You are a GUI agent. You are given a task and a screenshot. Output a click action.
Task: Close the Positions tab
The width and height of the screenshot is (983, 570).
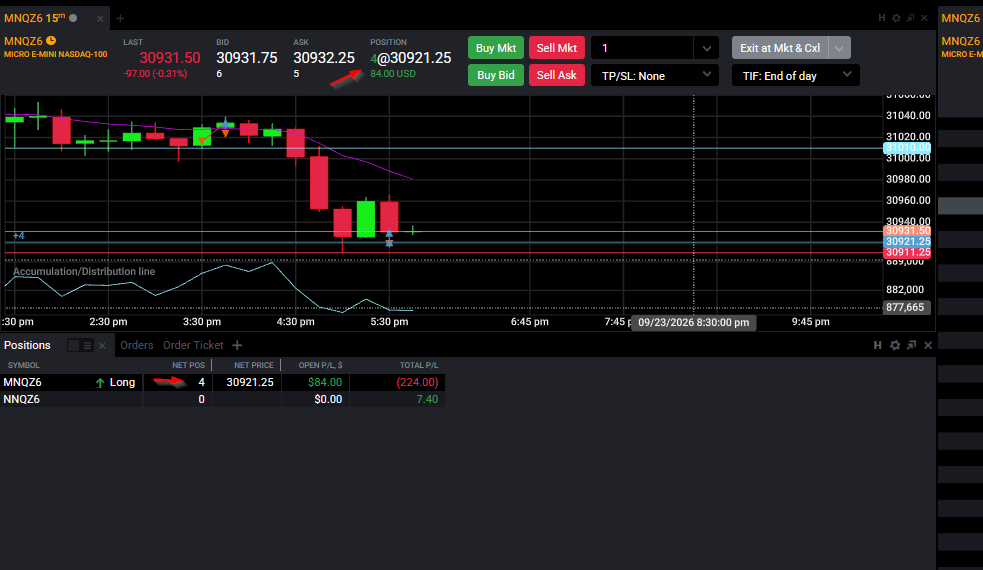[102, 346]
